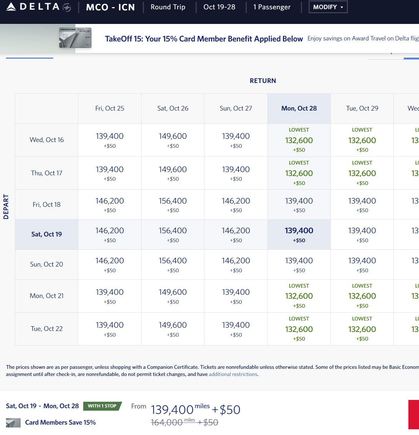Screen dimensions: 419x435
Task: Choose lowest fare Tue Oct 22 to Tue Oct 29
Action: click(x=362, y=329)
